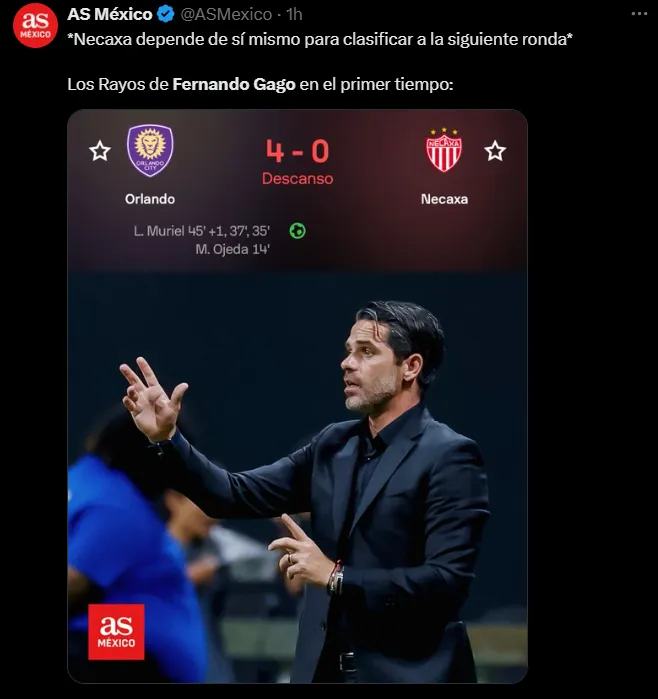Click the Necaxa striped shield crest
Screen dimensions: 658x699
pyautogui.click(x=444, y=150)
